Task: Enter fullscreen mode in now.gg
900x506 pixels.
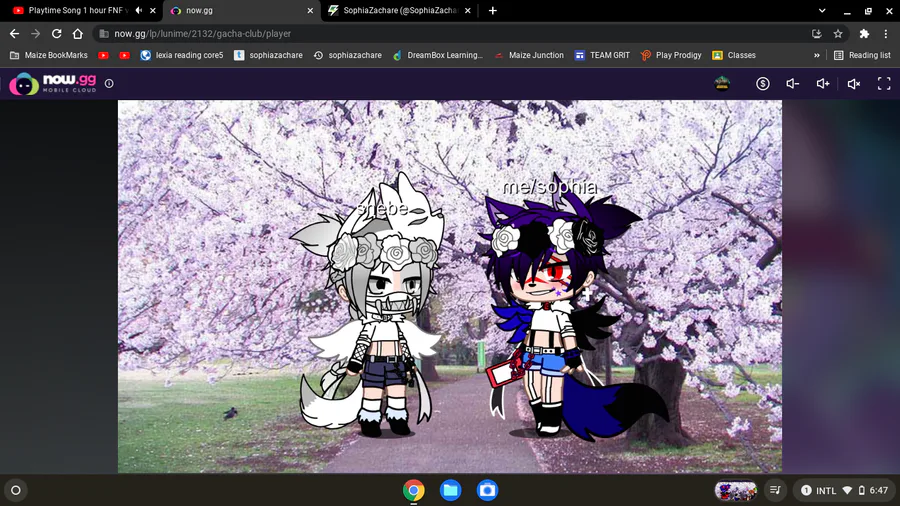Action: pos(884,84)
